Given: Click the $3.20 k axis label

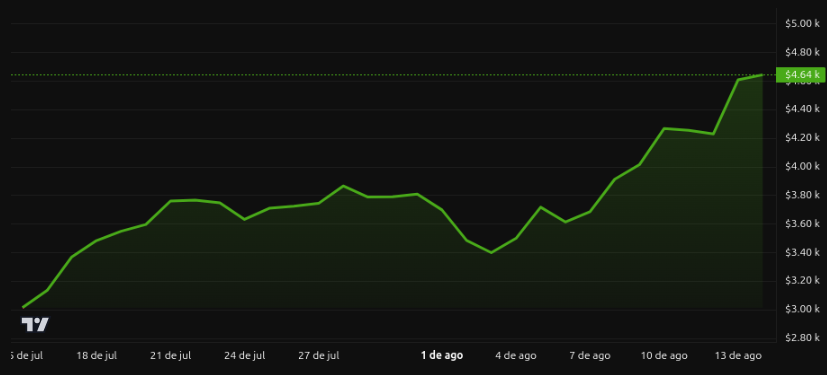Looking at the screenshot, I should click(802, 281).
